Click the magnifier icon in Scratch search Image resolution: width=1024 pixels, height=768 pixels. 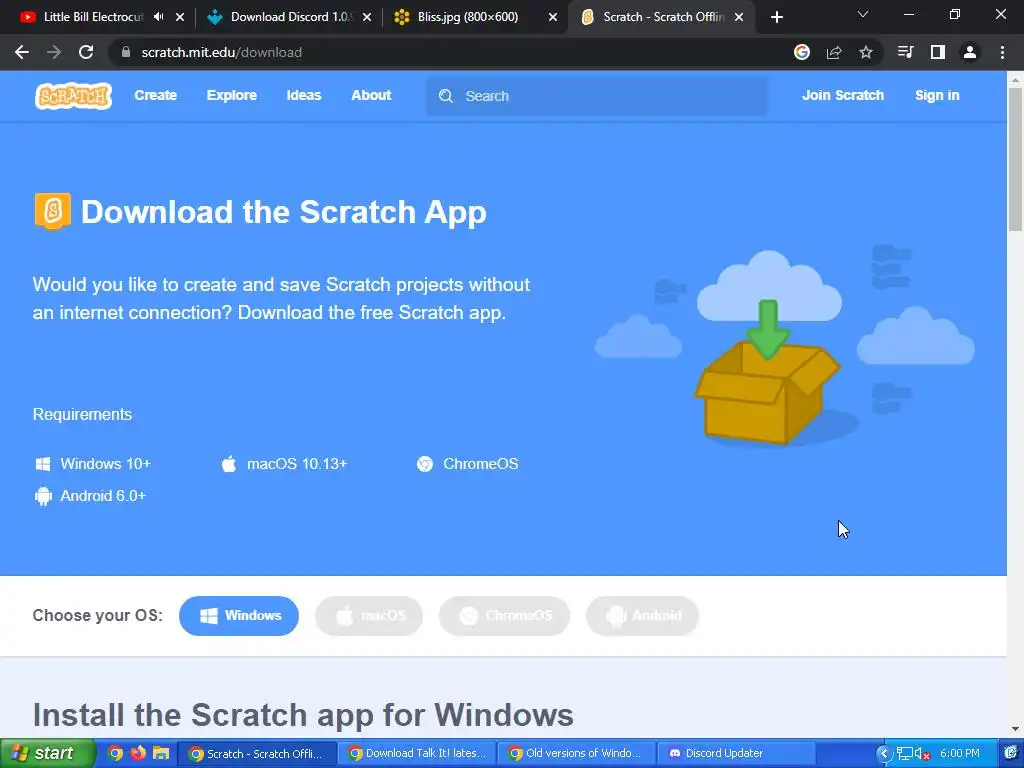click(x=446, y=96)
